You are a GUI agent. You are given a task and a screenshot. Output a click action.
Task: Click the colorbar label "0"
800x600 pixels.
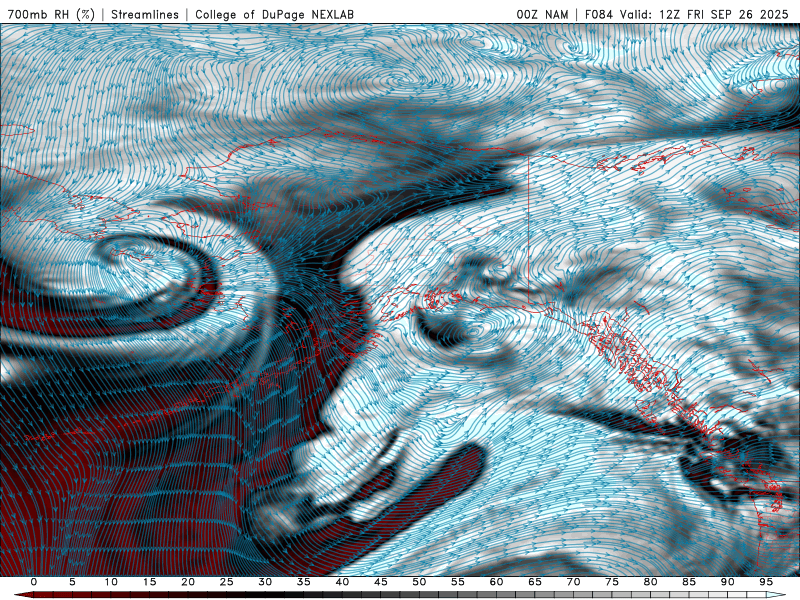34,582
